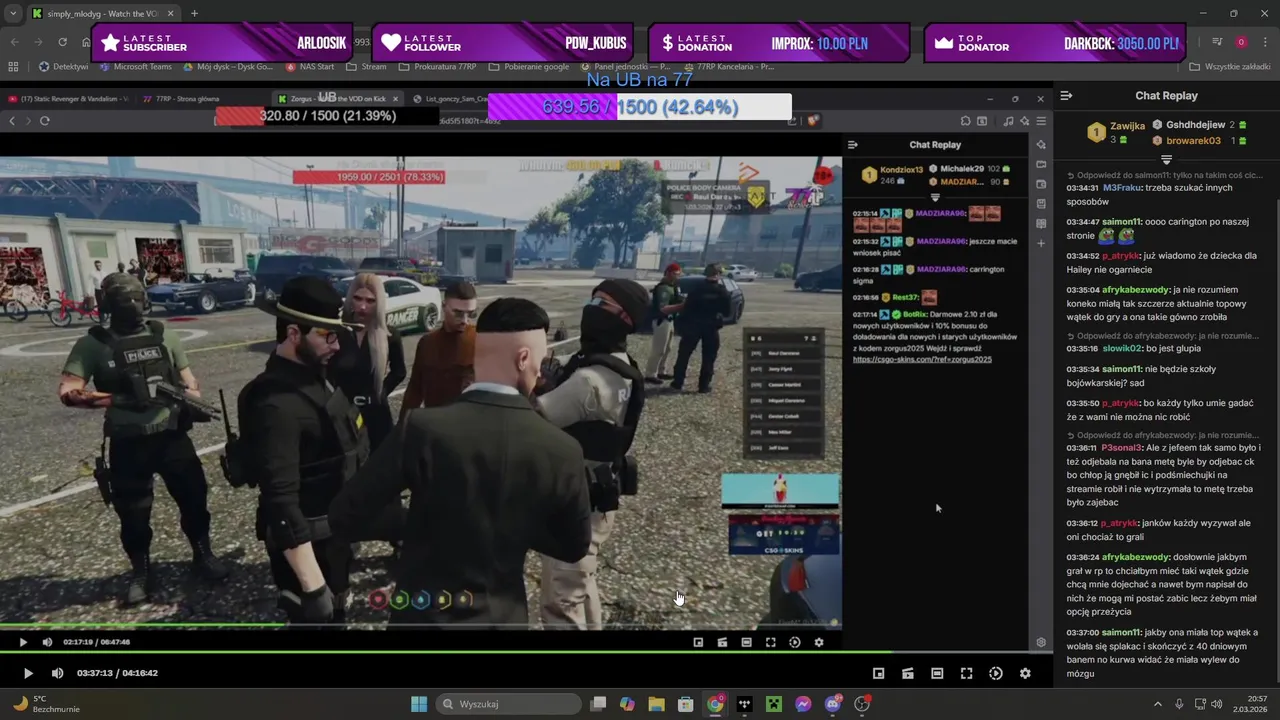
Task: Open the Detektywi bookmark
Action: 63,67
